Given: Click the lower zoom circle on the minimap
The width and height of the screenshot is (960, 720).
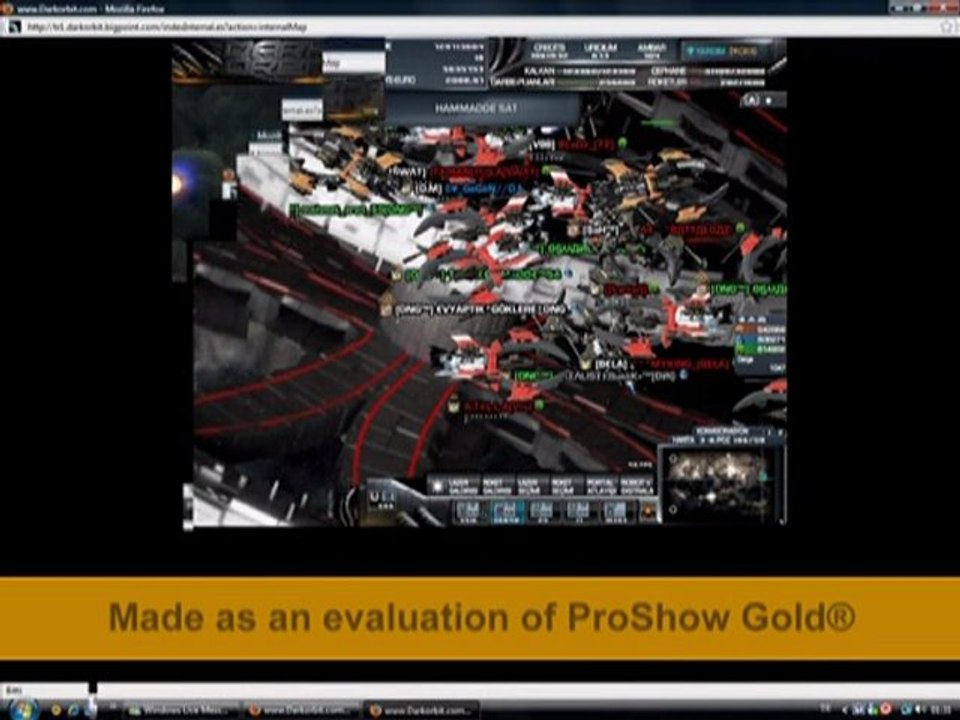Looking at the screenshot, I should pyautogui.click(x=673, y=509).
